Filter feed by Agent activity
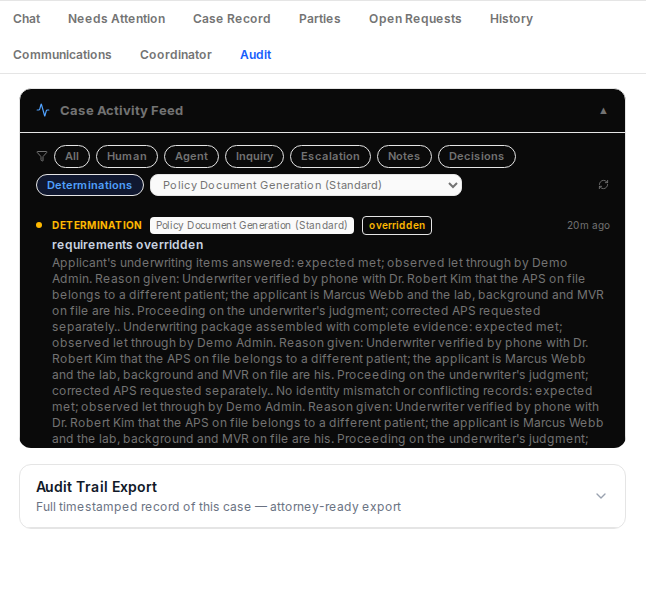The height and width of the screenshot is (605, 646). [191, 157]
